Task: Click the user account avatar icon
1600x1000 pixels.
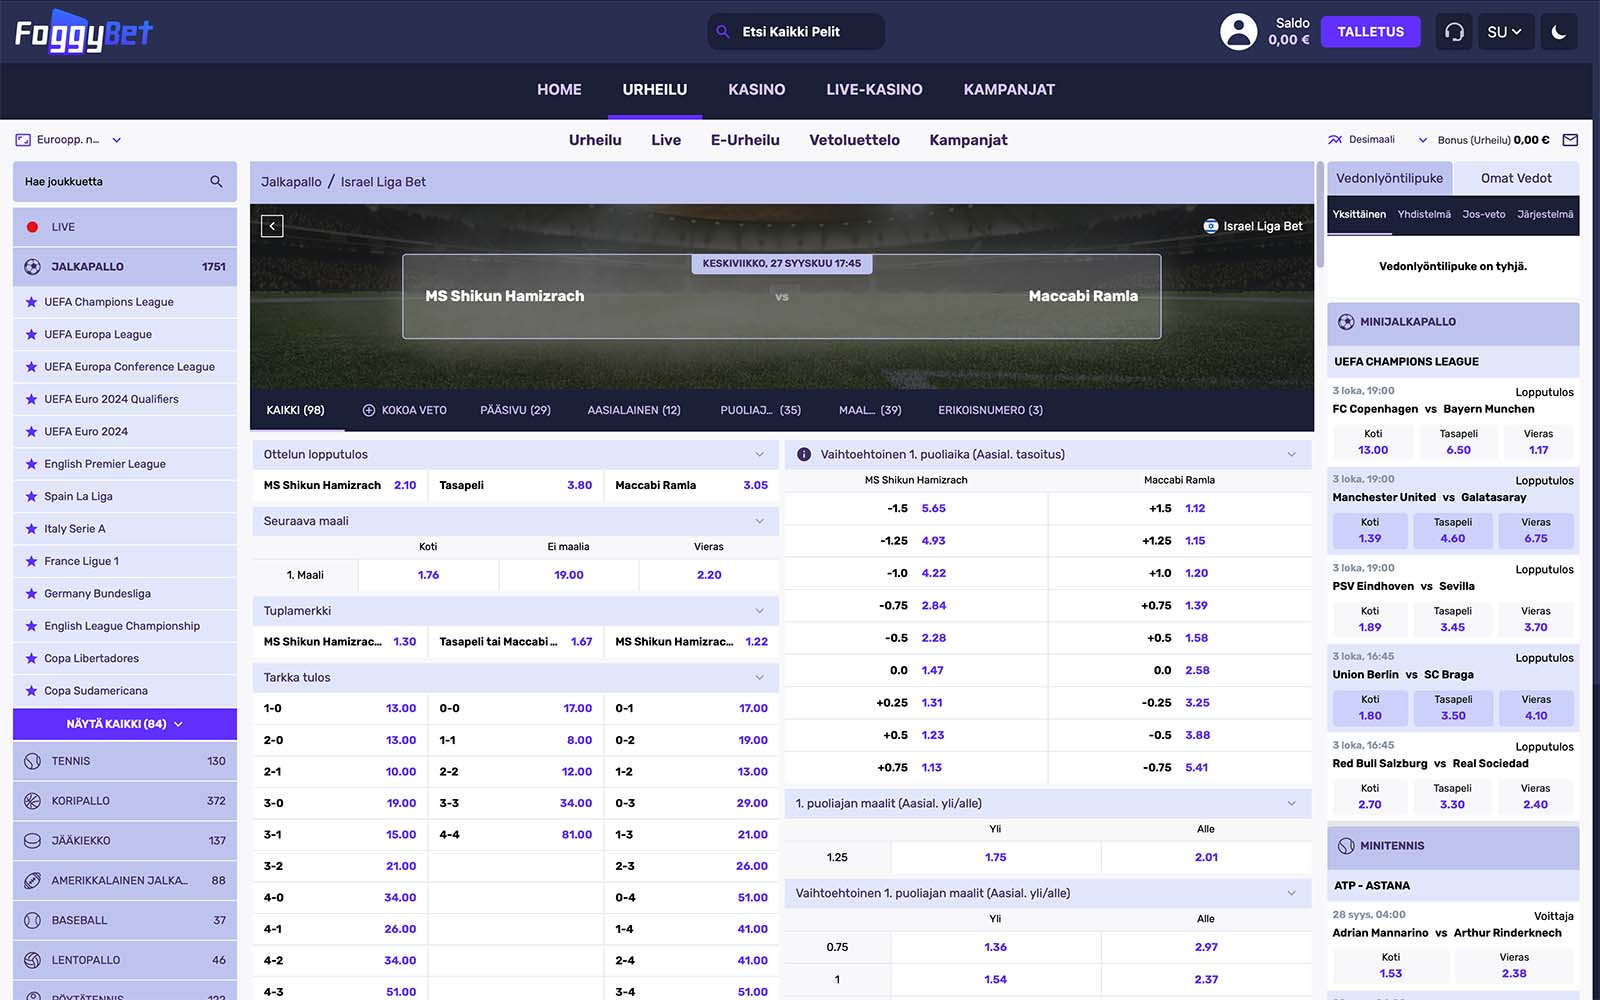Action: point(1238,32)
